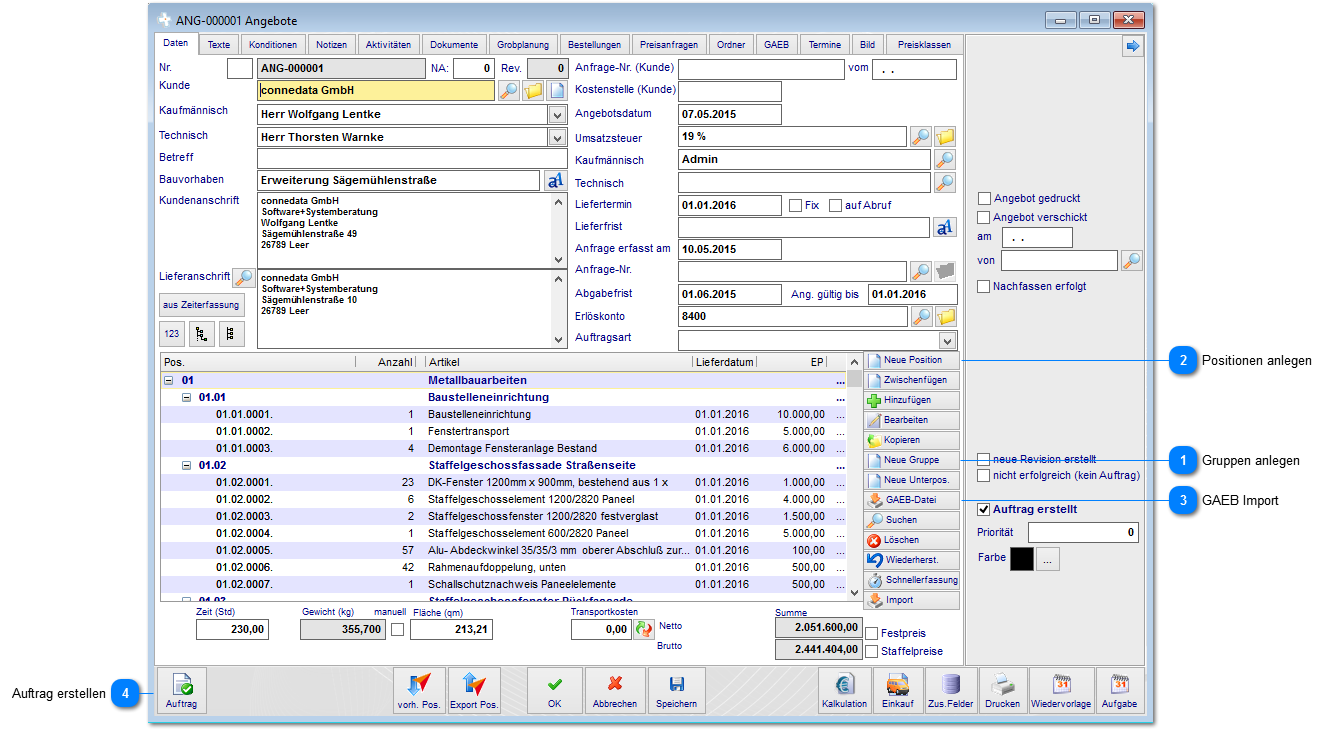Click the Betreff input field
Image resolution: width=1328 pixels, height=731 pixels.
coord(412,159)
